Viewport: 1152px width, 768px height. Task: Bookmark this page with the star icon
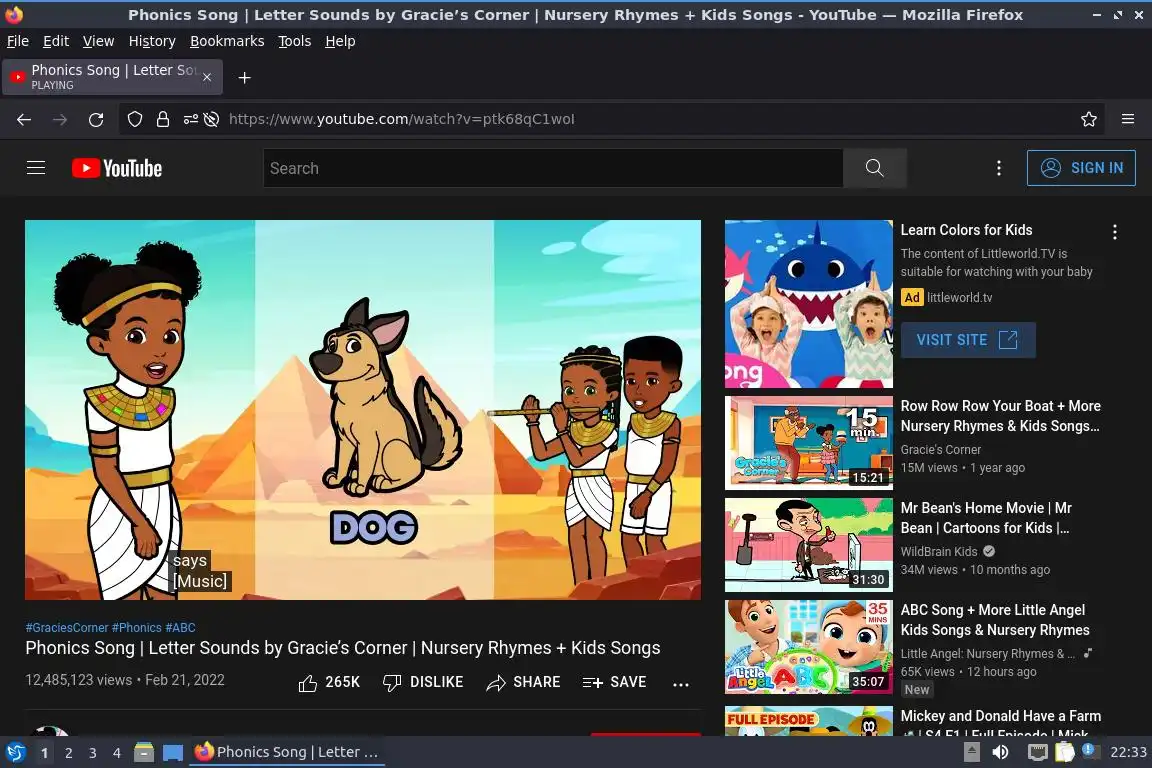[1089, 119]
